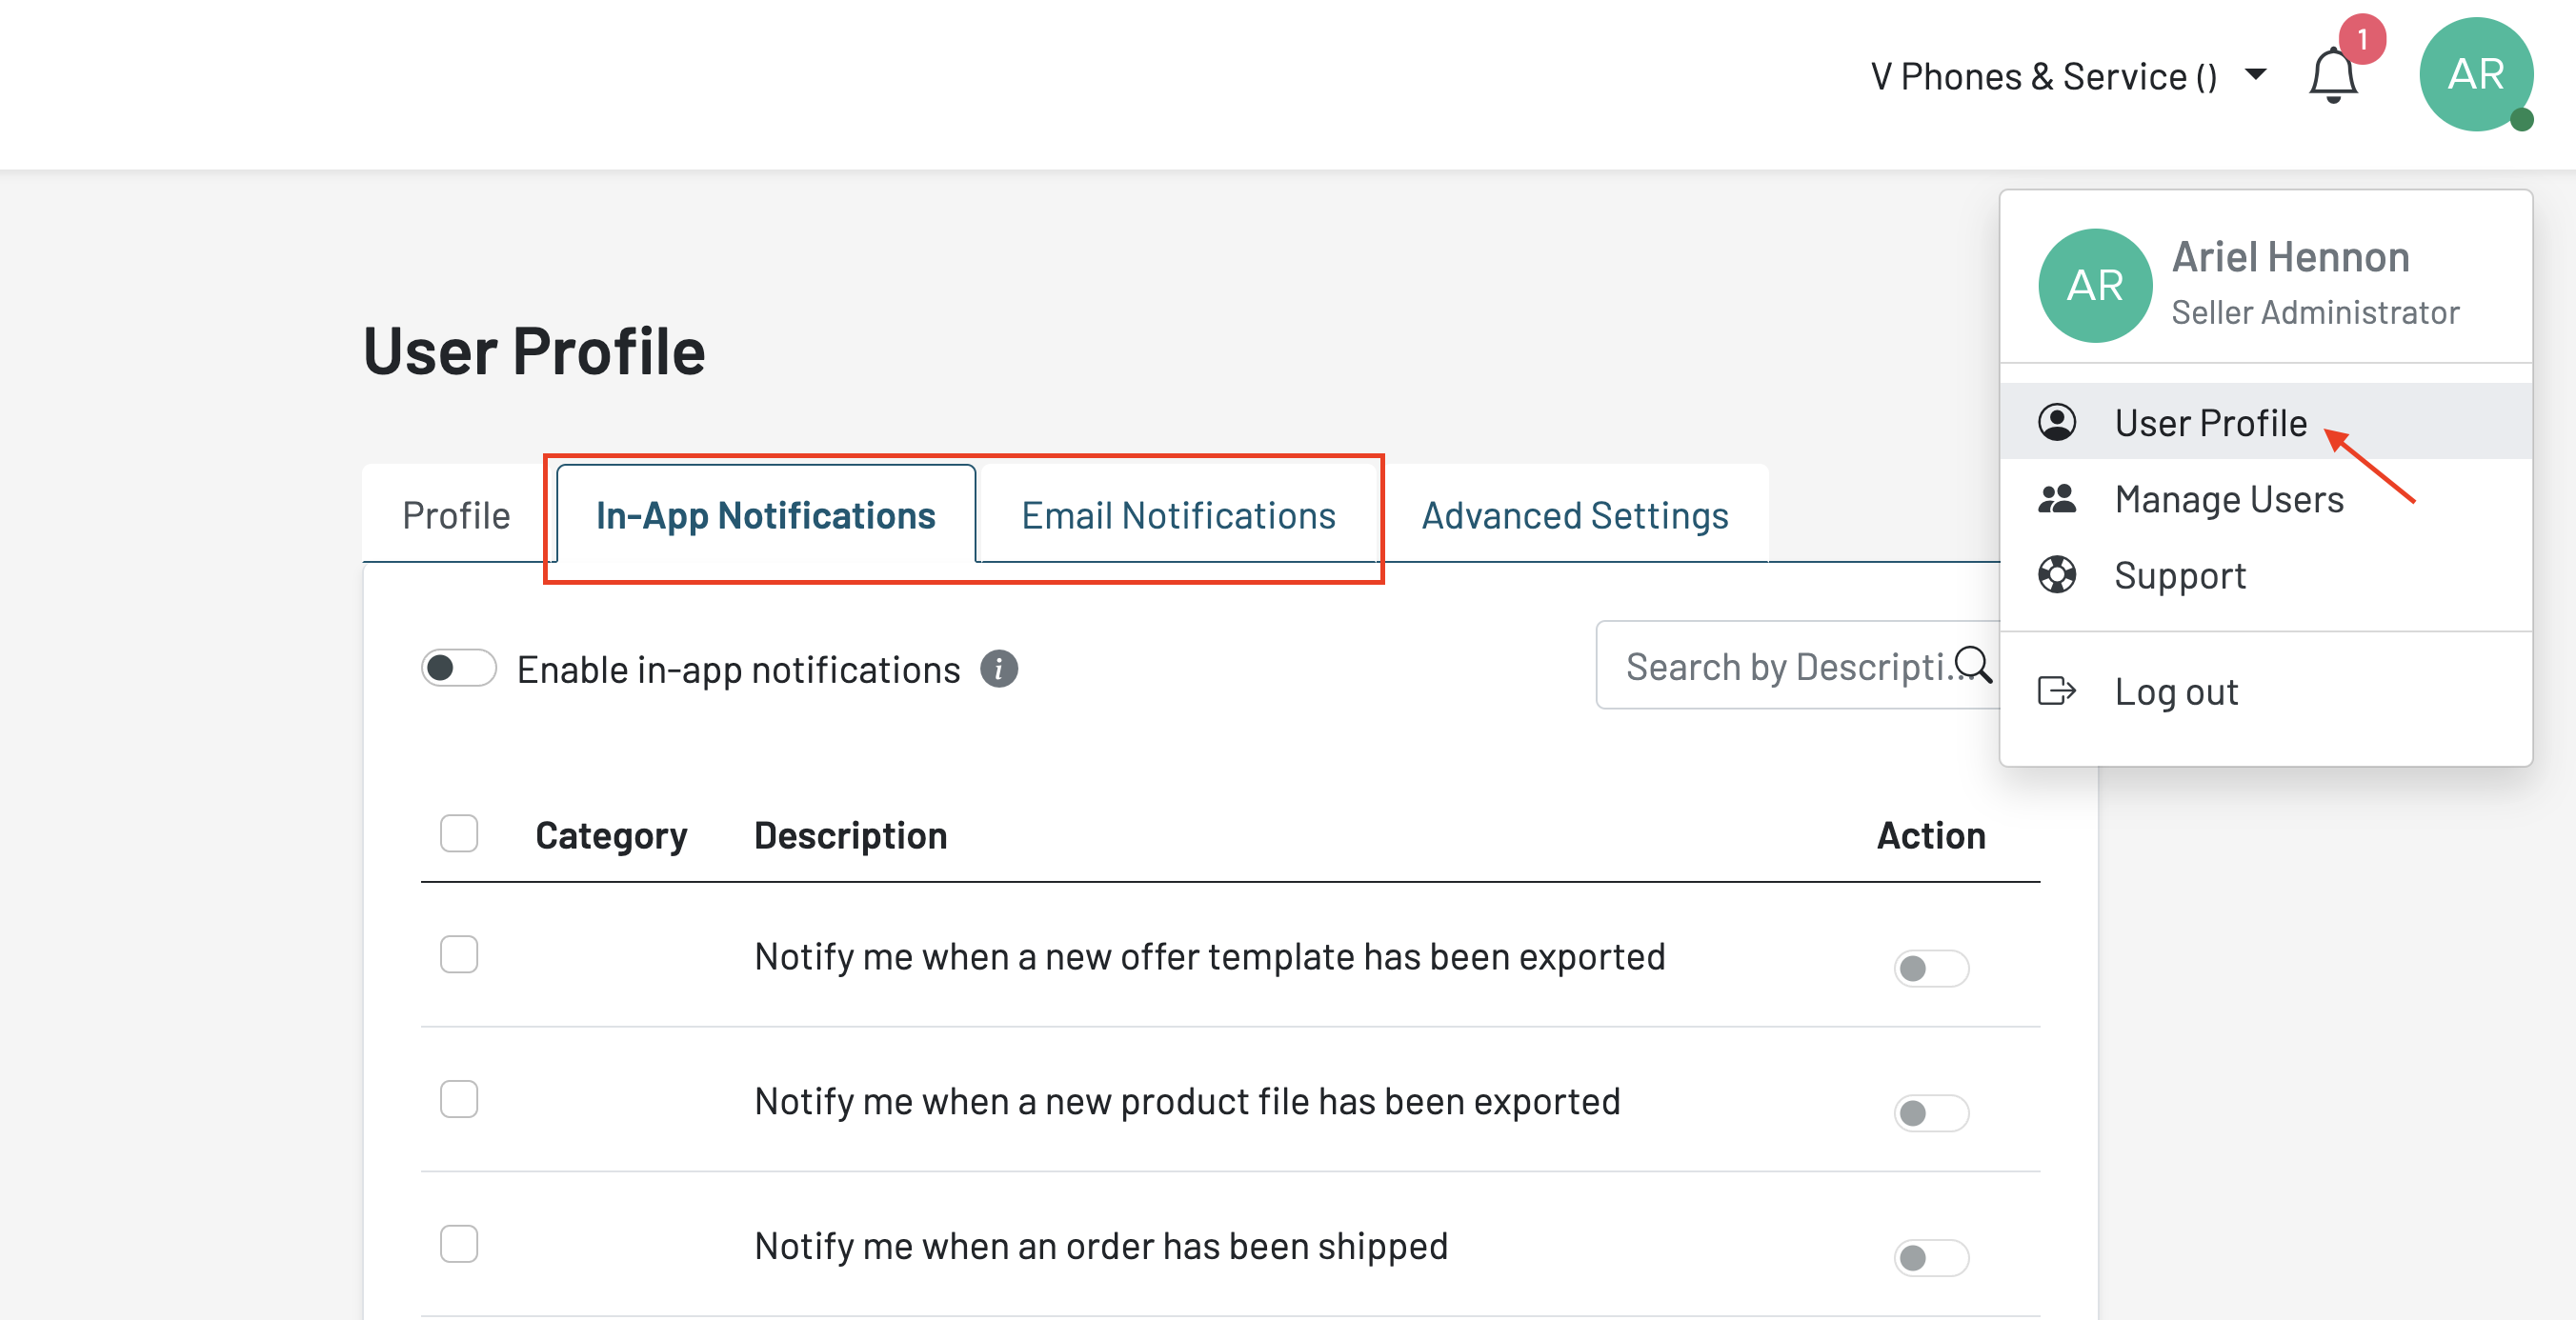Click the info icon beside enable notifications

(998, 669)
